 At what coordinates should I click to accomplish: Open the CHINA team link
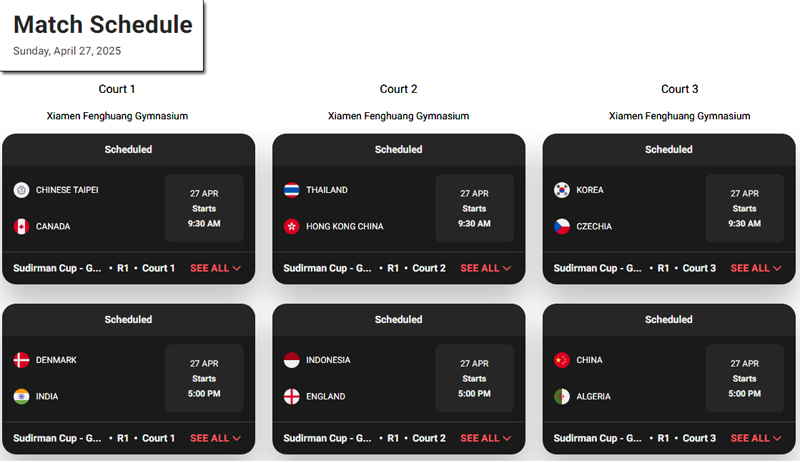coord(589,360)
